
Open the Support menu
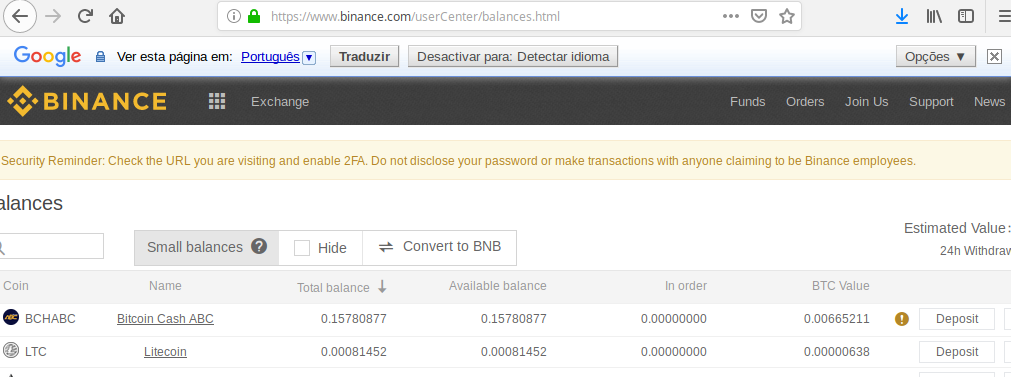tap(931, 102)
